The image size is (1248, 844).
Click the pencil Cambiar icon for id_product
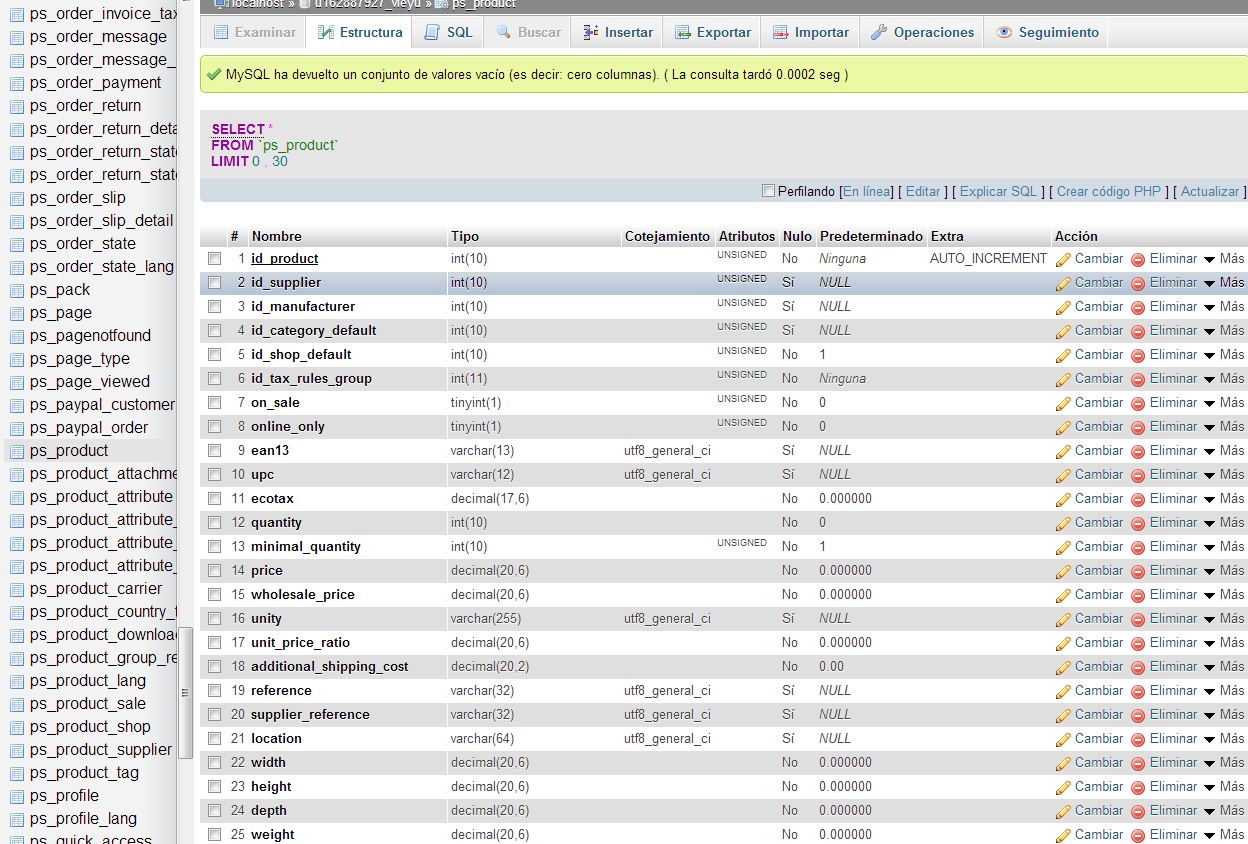1064,259
